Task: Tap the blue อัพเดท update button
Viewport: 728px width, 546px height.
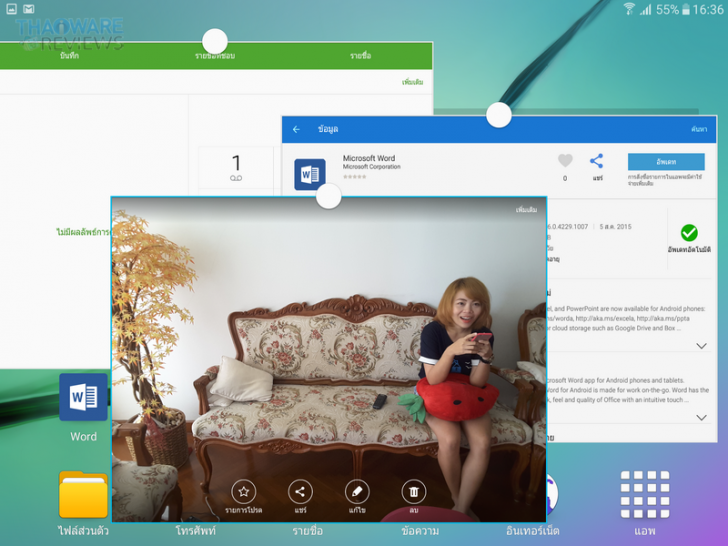Action: click(666, 162)
